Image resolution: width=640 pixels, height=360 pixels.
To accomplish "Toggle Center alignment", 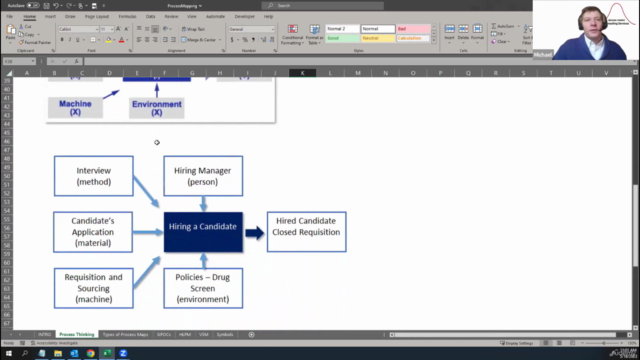I will [x=147, y=40].
